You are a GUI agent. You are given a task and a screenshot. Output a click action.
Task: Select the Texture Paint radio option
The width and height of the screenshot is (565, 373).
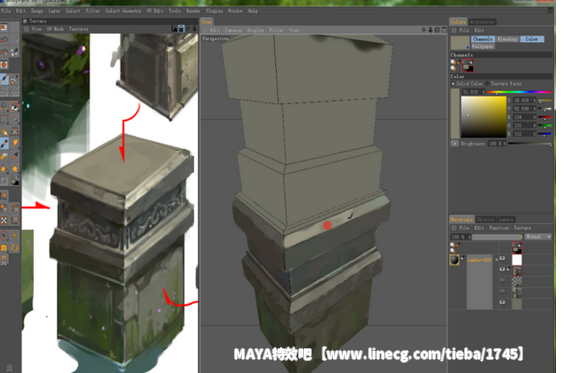click(x=488, y=84)
